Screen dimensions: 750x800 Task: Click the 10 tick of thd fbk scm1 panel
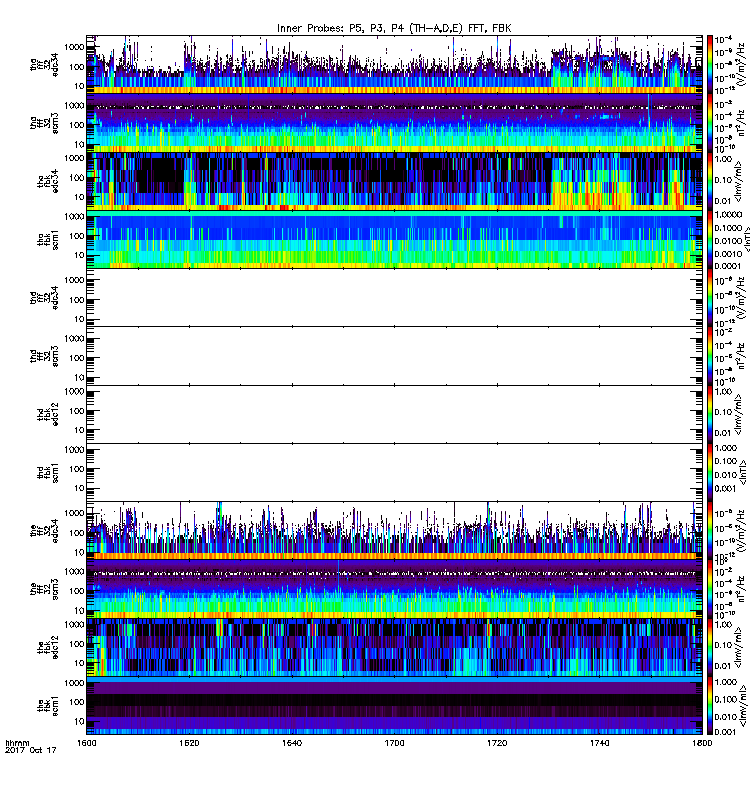pos(79,488)
